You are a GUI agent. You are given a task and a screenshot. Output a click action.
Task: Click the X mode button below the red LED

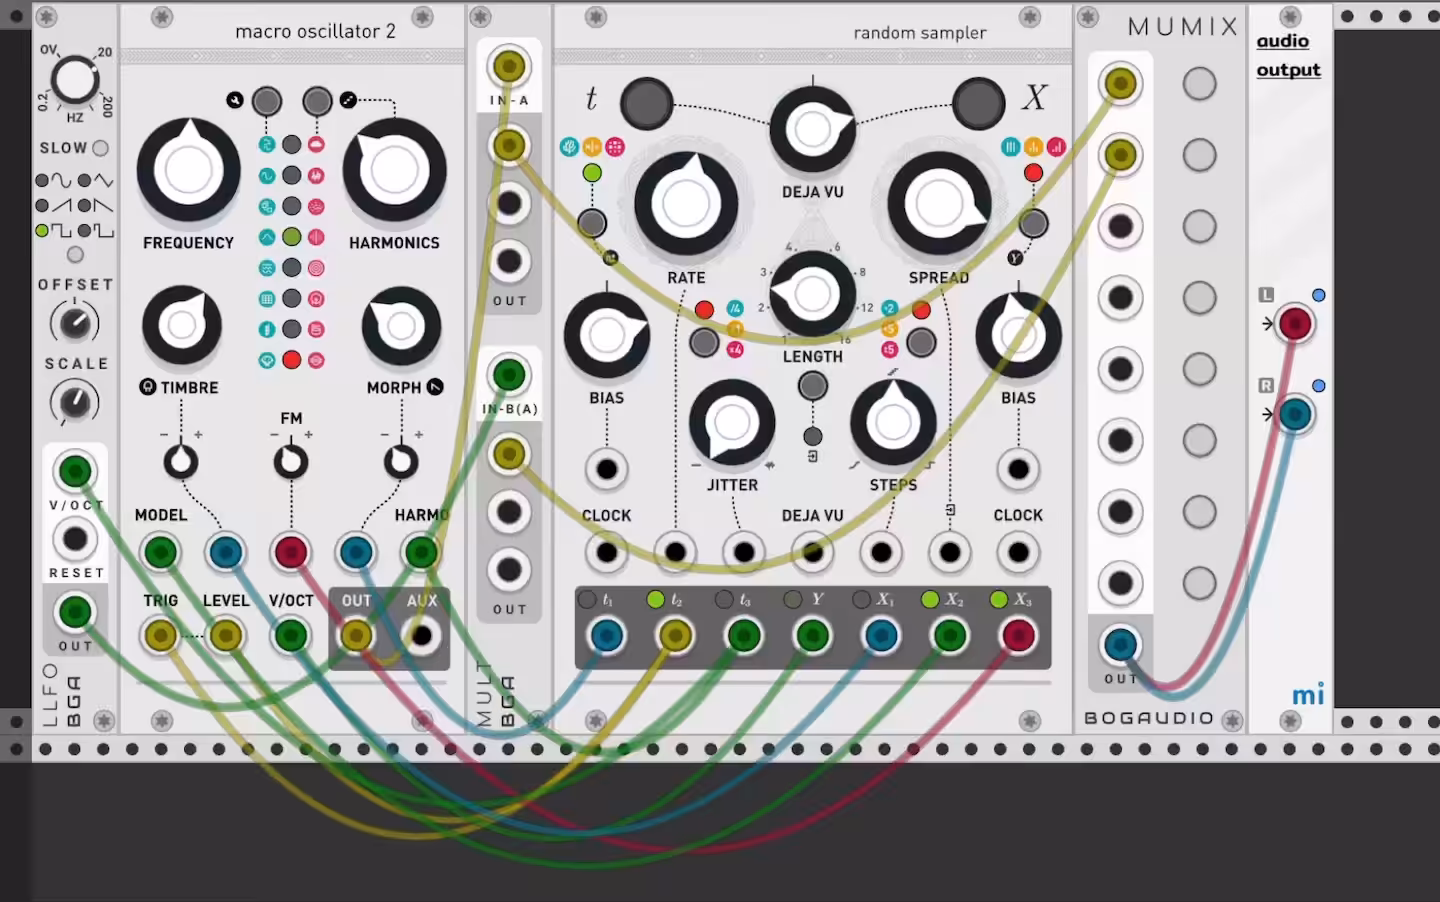[1033, 223]
